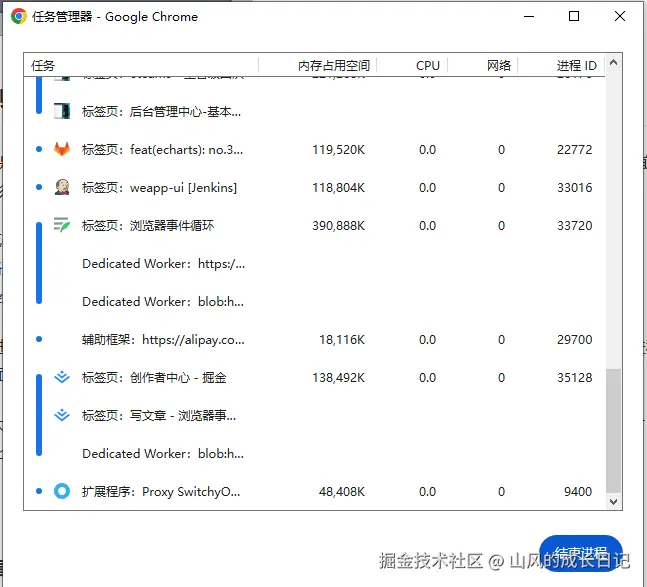Image resolution: width=647 pixels, height=587 pixels.
Task: Click the favicon of 后台管理中心 tab
Action: (x=62, y=111)
